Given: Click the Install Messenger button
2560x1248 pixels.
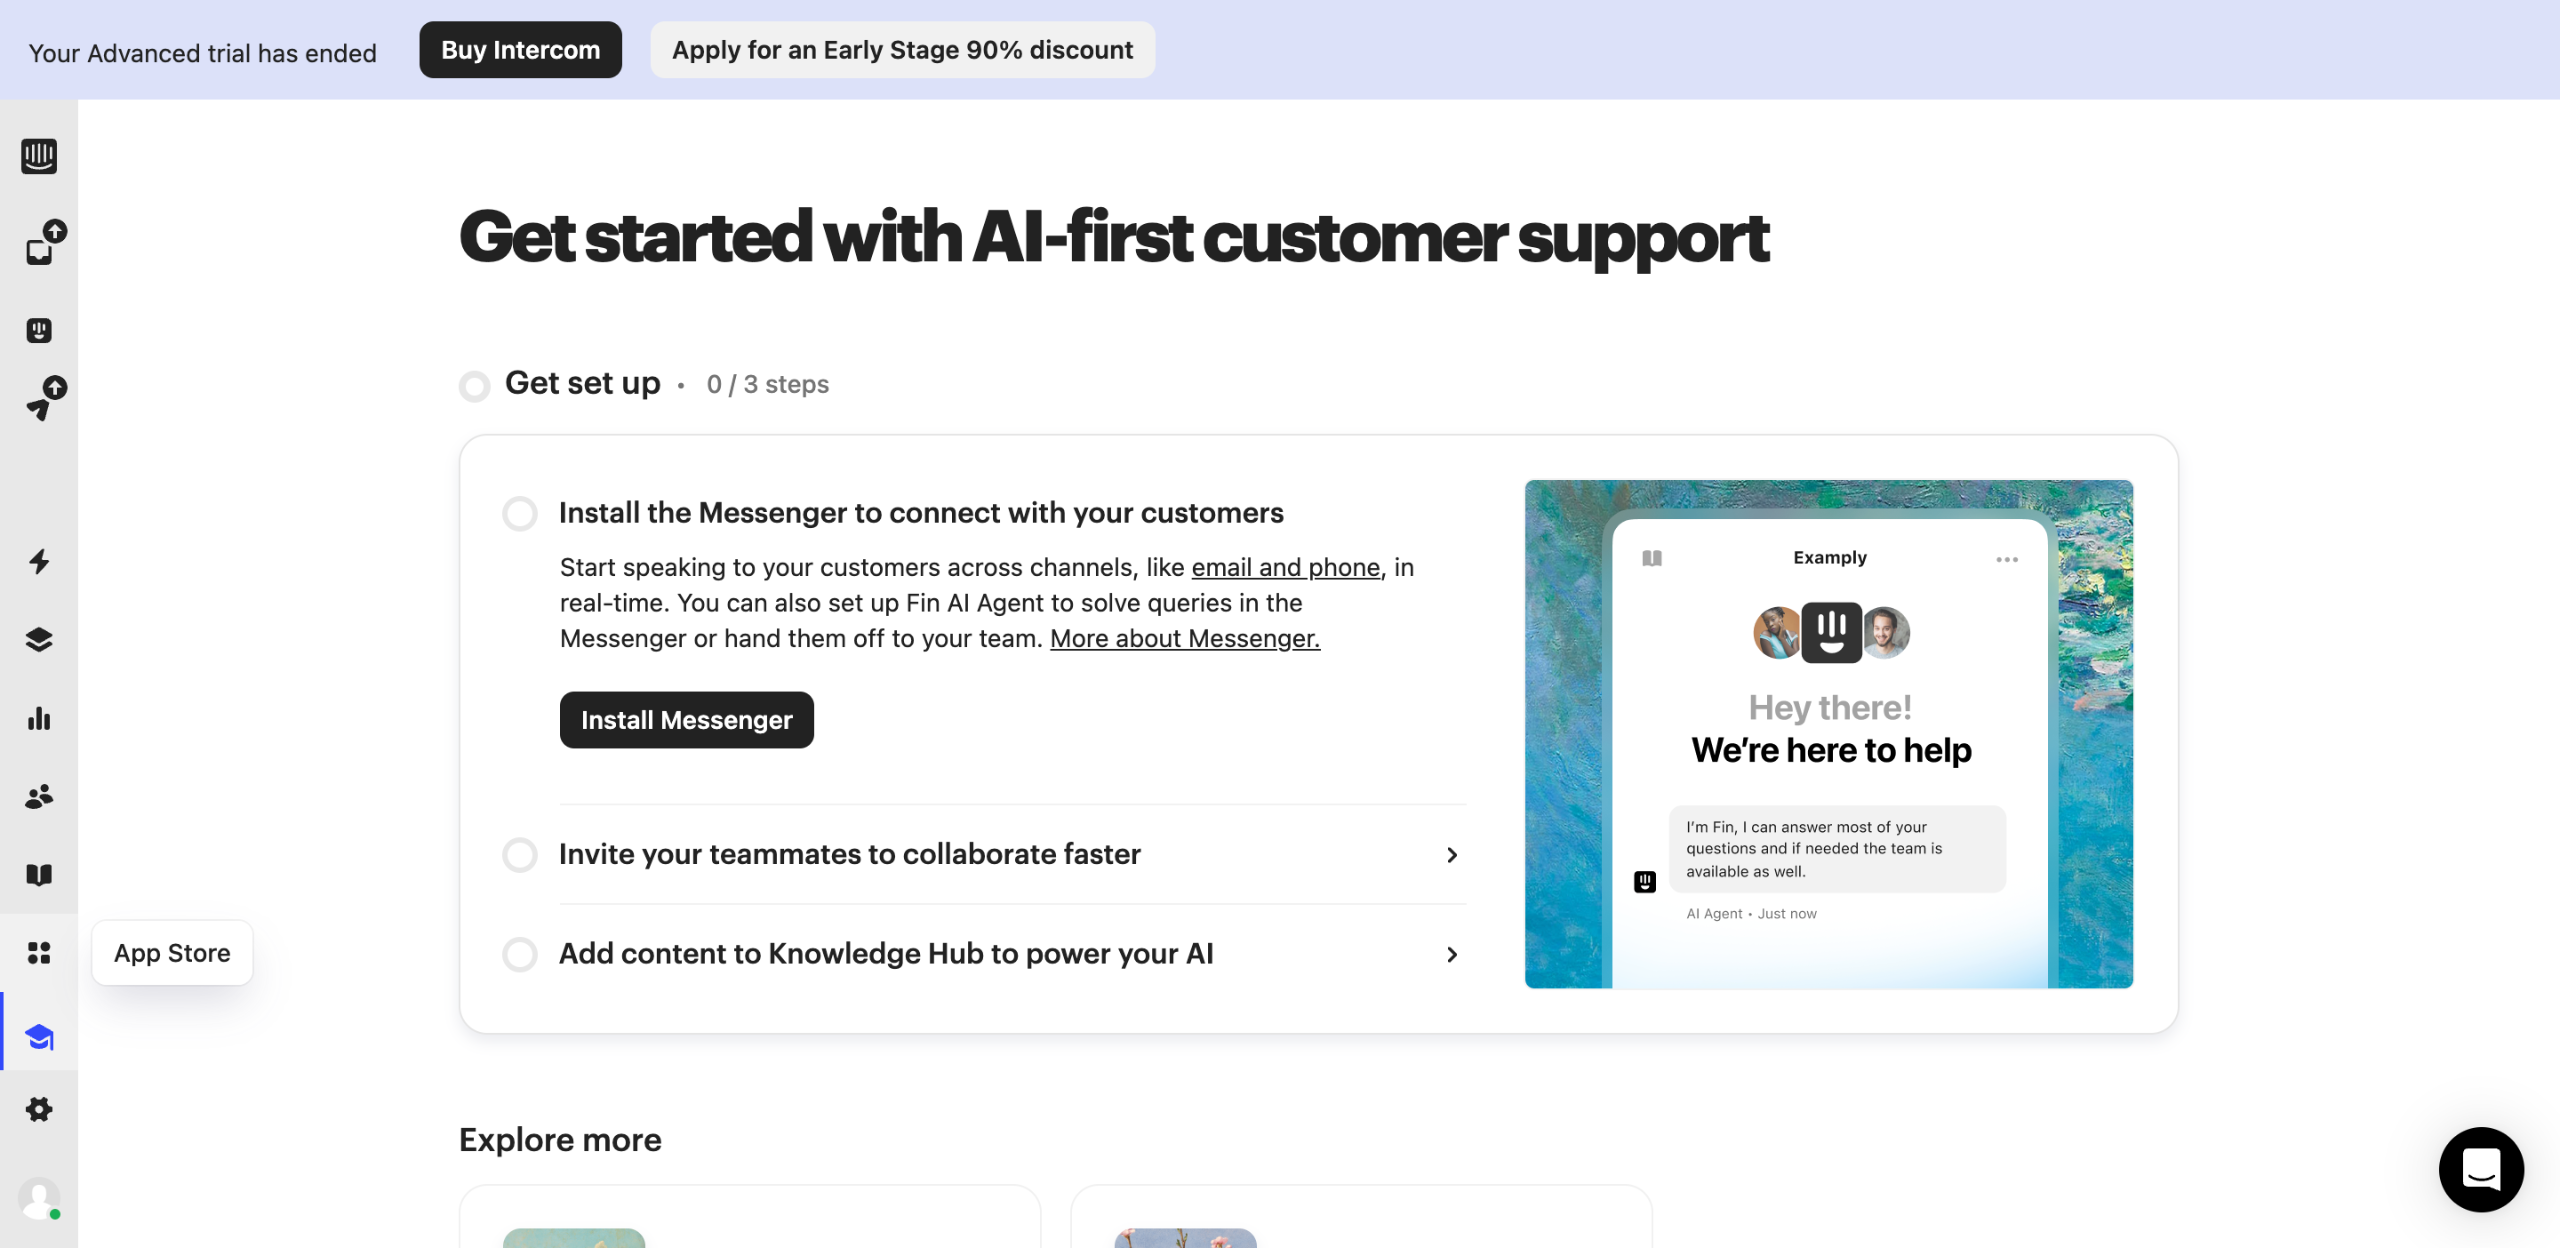Looking at the screenshot, I should pos(686,720).
